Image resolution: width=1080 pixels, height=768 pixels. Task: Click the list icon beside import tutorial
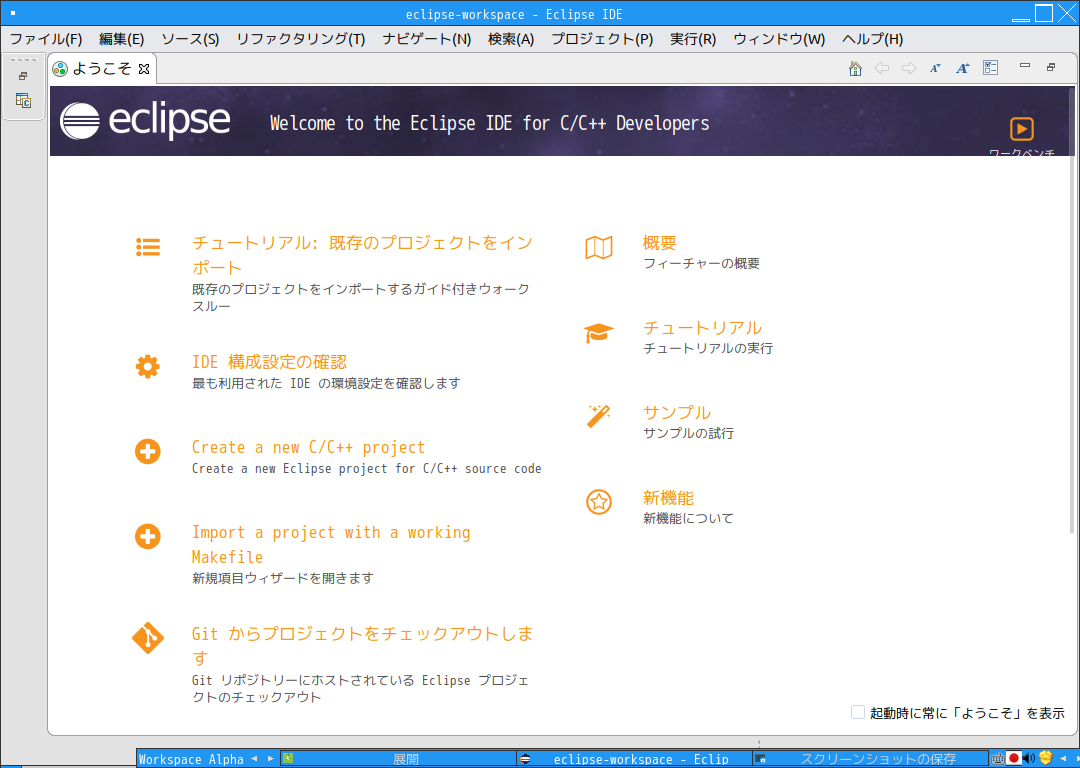148,247
